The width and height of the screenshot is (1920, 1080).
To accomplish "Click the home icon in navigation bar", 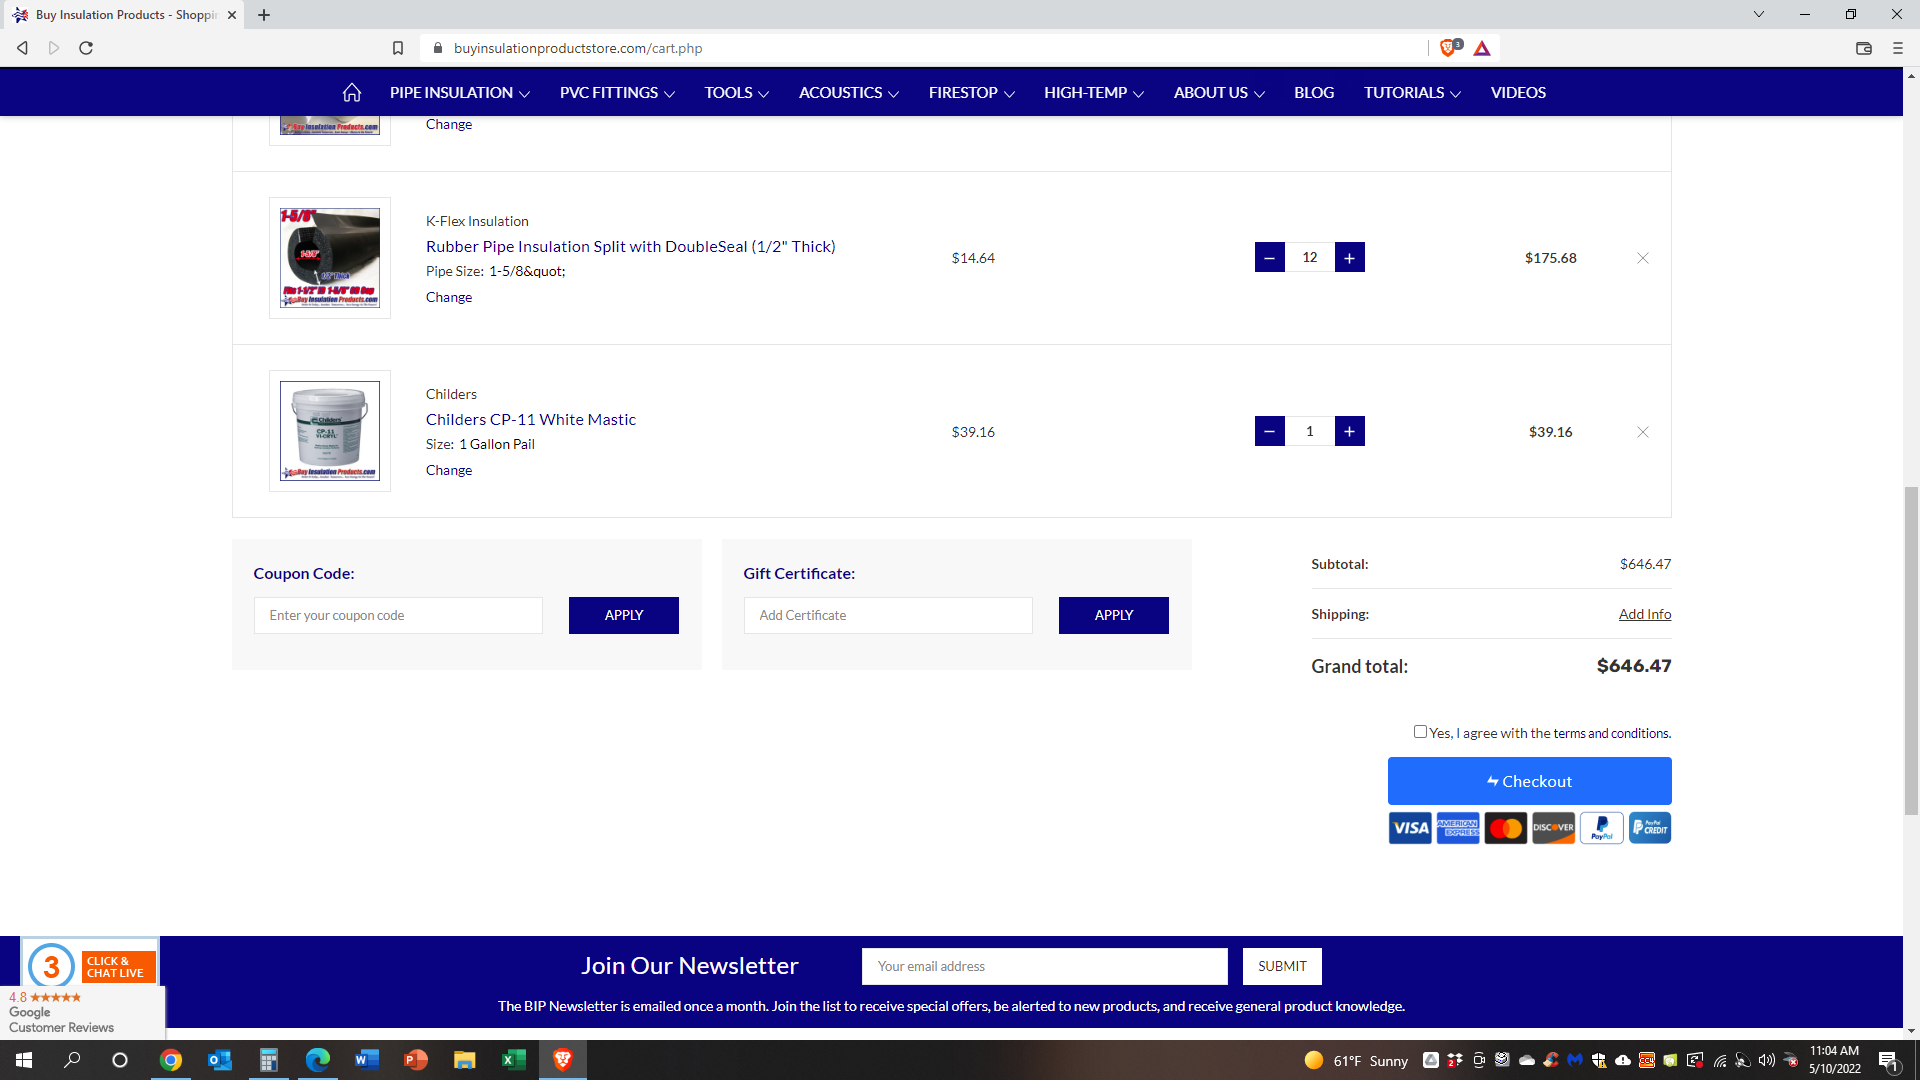I will [x=351, y=93].
